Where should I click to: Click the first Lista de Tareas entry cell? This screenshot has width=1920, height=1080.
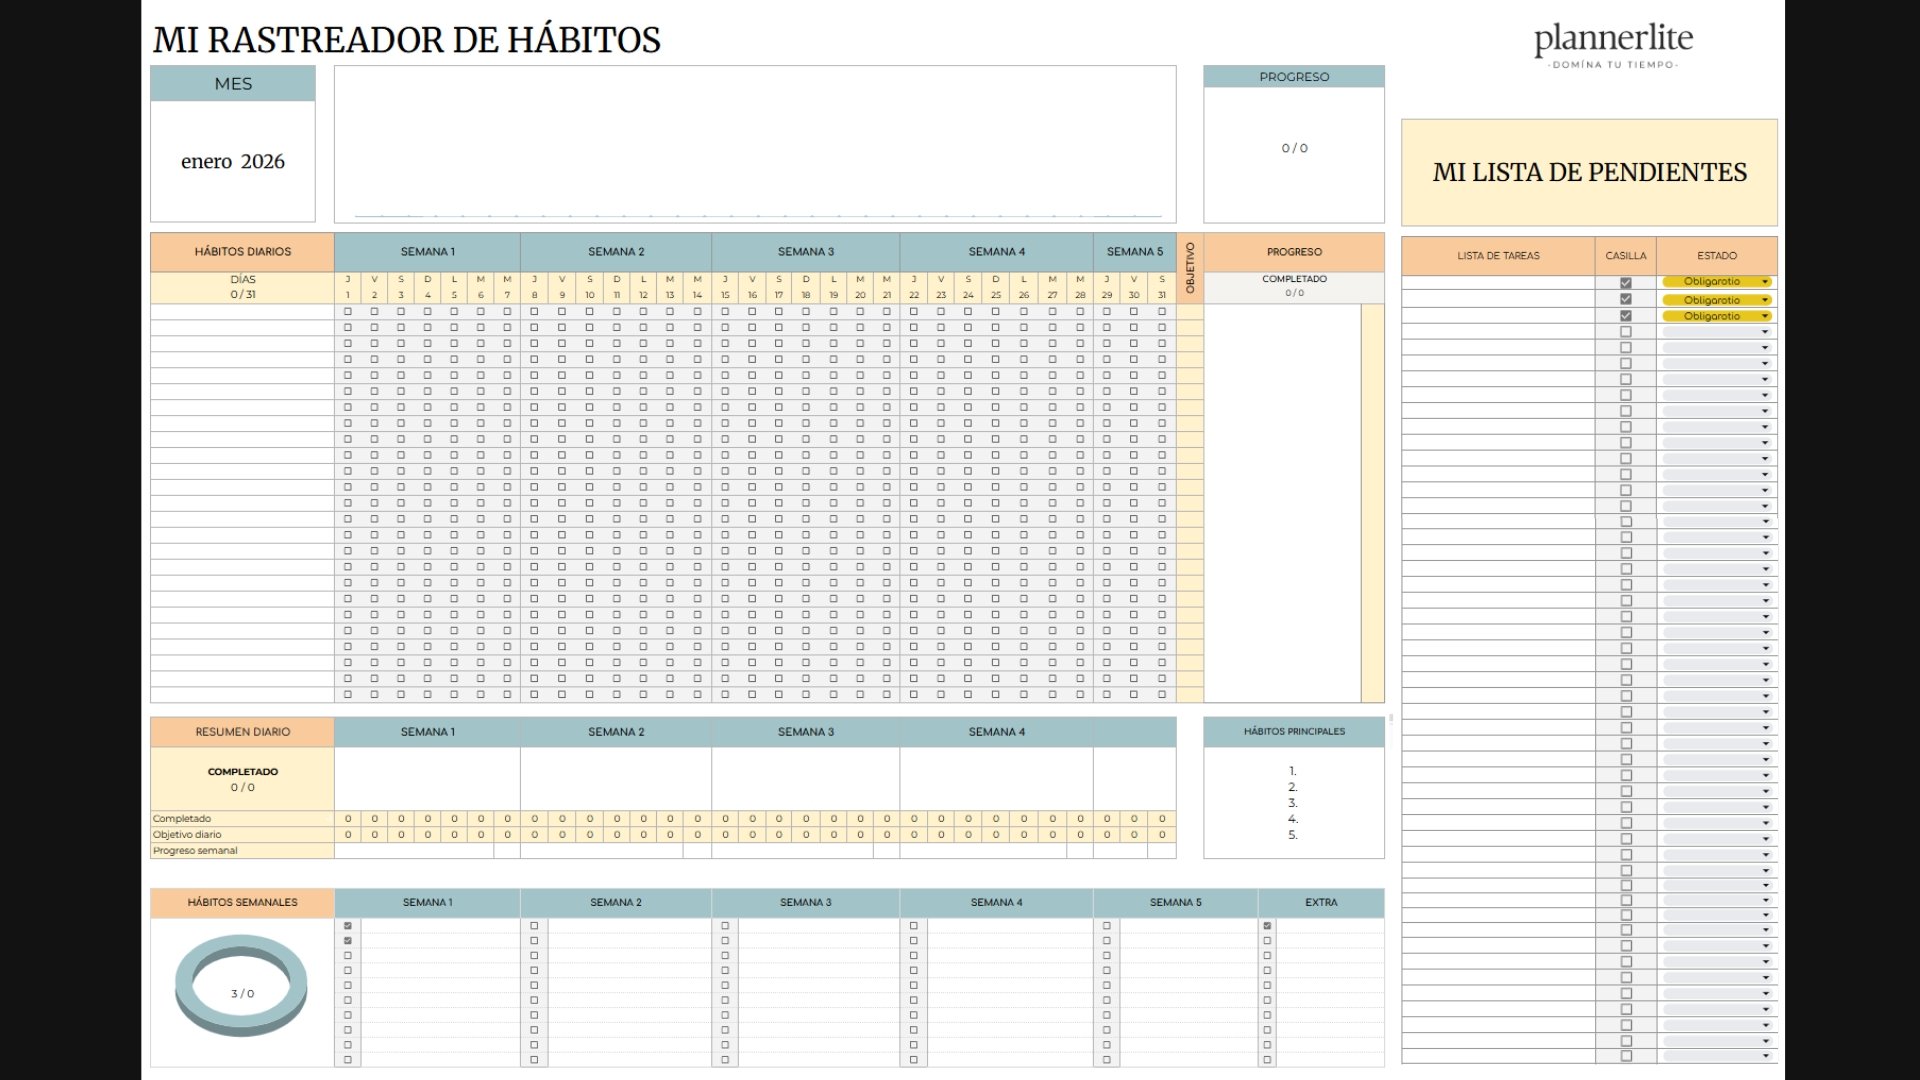[x=1497, y=283]
